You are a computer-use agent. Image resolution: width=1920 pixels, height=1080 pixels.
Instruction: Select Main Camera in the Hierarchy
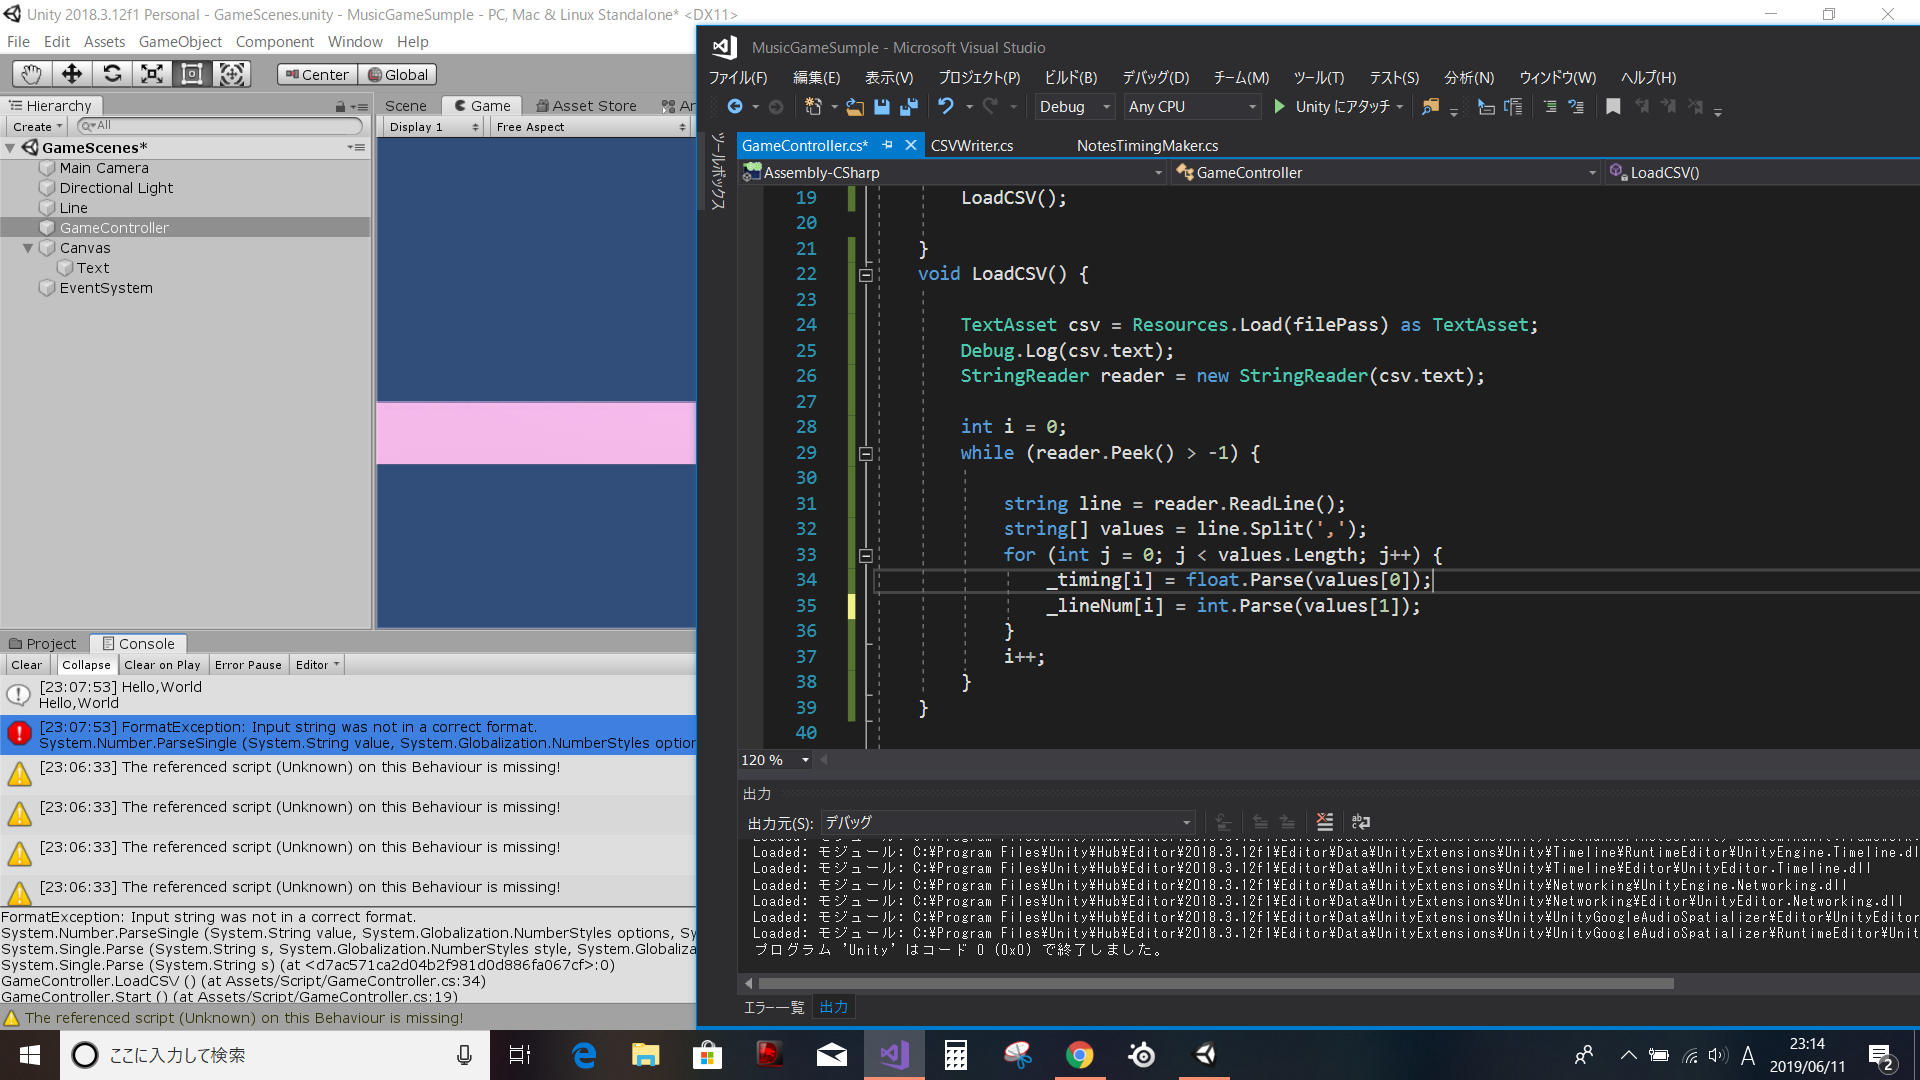point(103,168)
